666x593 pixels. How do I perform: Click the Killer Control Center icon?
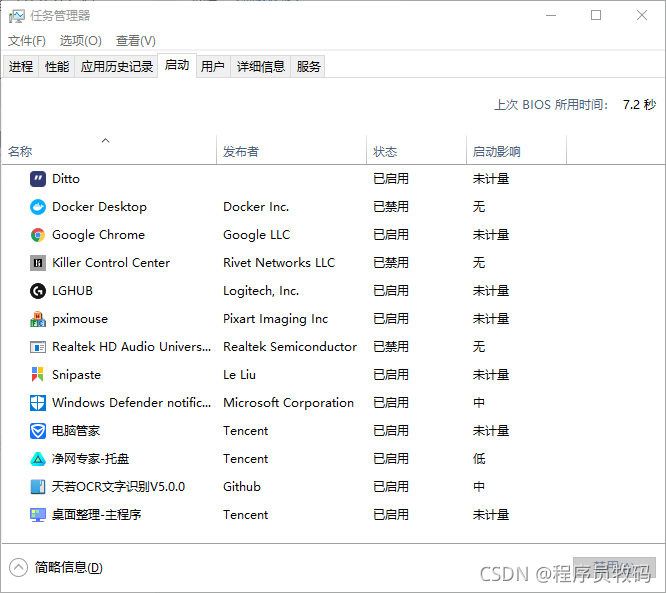pos(38,263)
